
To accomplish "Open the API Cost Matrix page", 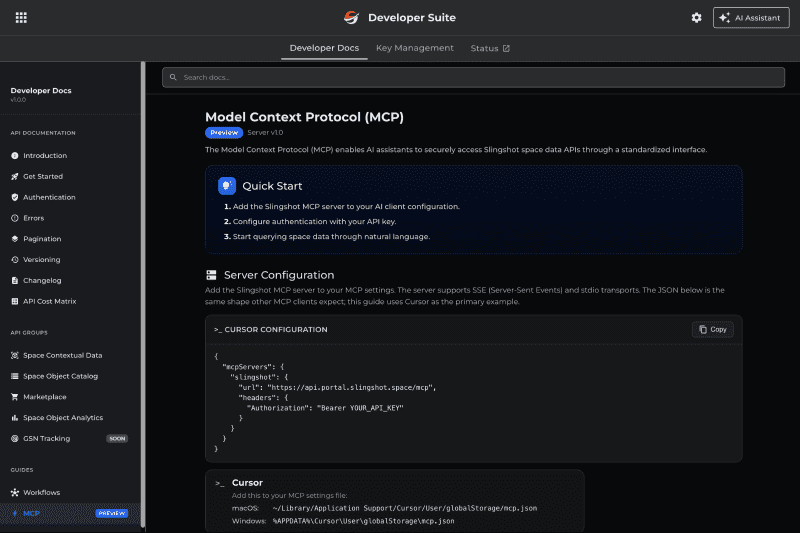I will (49, 301).
